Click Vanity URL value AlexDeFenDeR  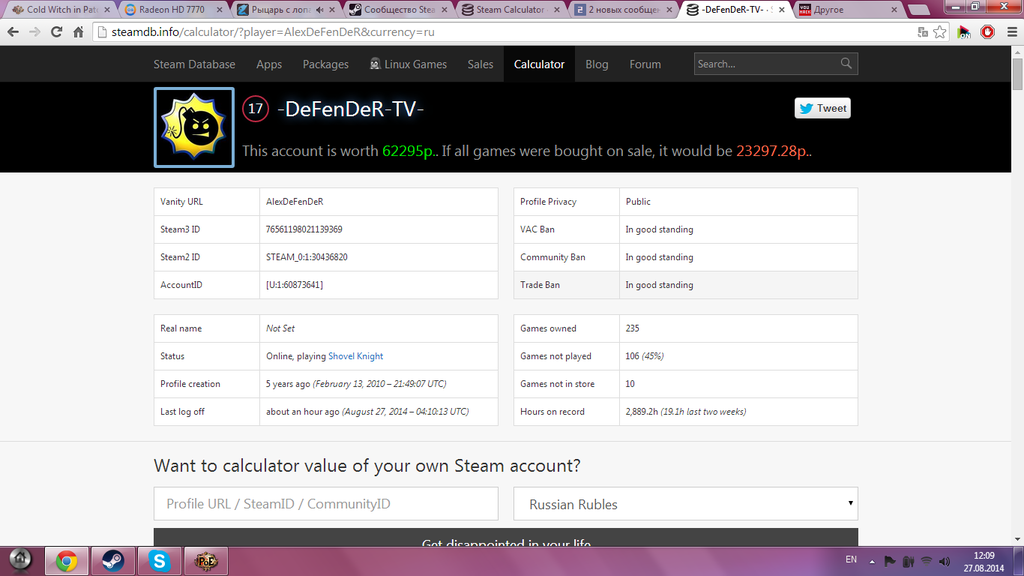(x=295, y=202)
